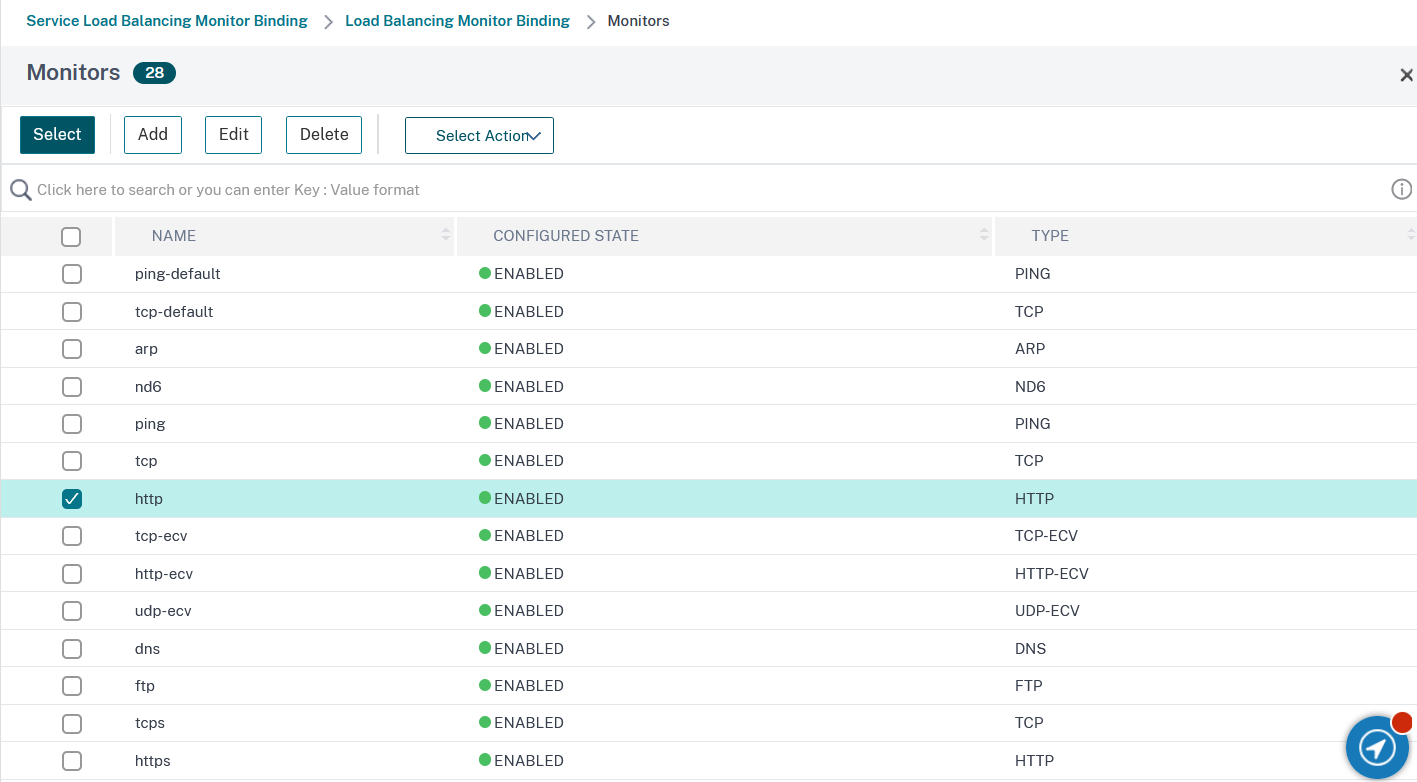Image resolution: width=1417 pixels, height=782 pixels.
Task: Open the Select Action dropdown
Action: [479, 136]
